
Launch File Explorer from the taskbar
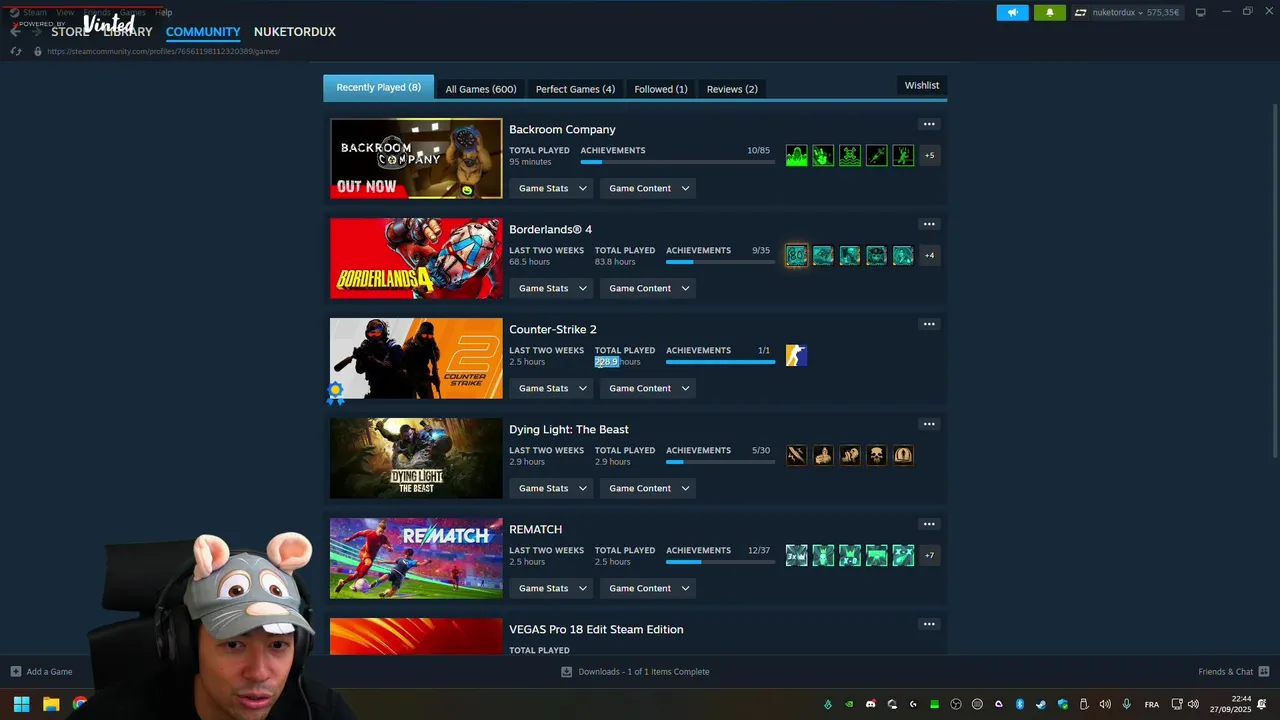tap(51, 704)
